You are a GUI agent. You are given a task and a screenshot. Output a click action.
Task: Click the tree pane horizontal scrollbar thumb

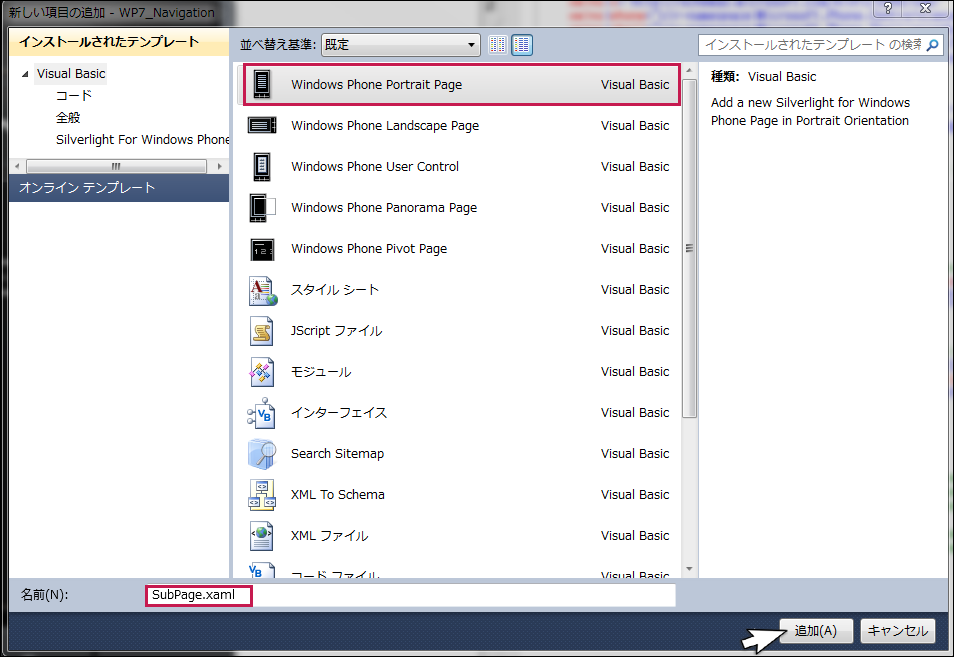click(116, 166)
